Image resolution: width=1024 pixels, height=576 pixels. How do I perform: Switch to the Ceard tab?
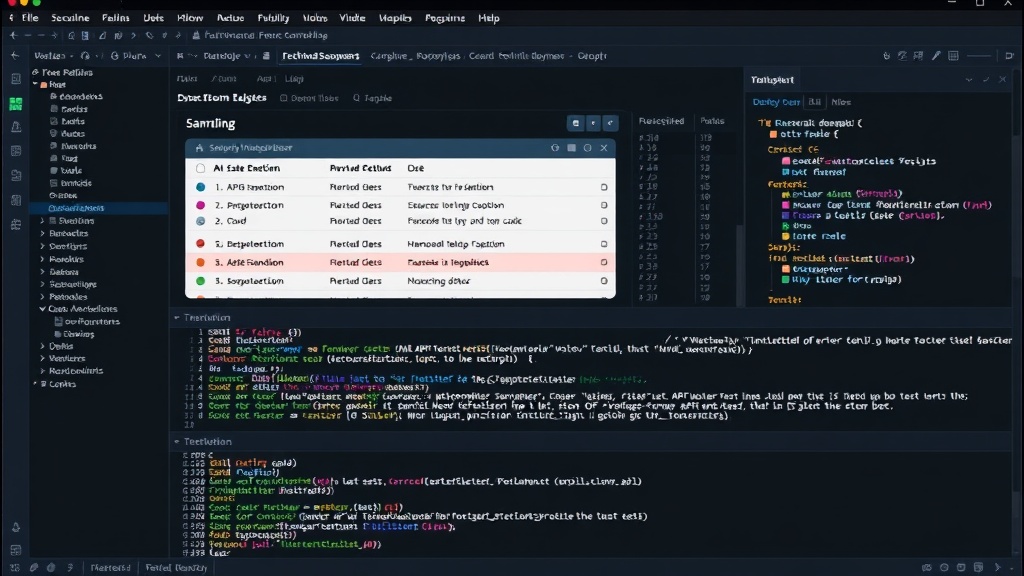click(x=481, y=56)
